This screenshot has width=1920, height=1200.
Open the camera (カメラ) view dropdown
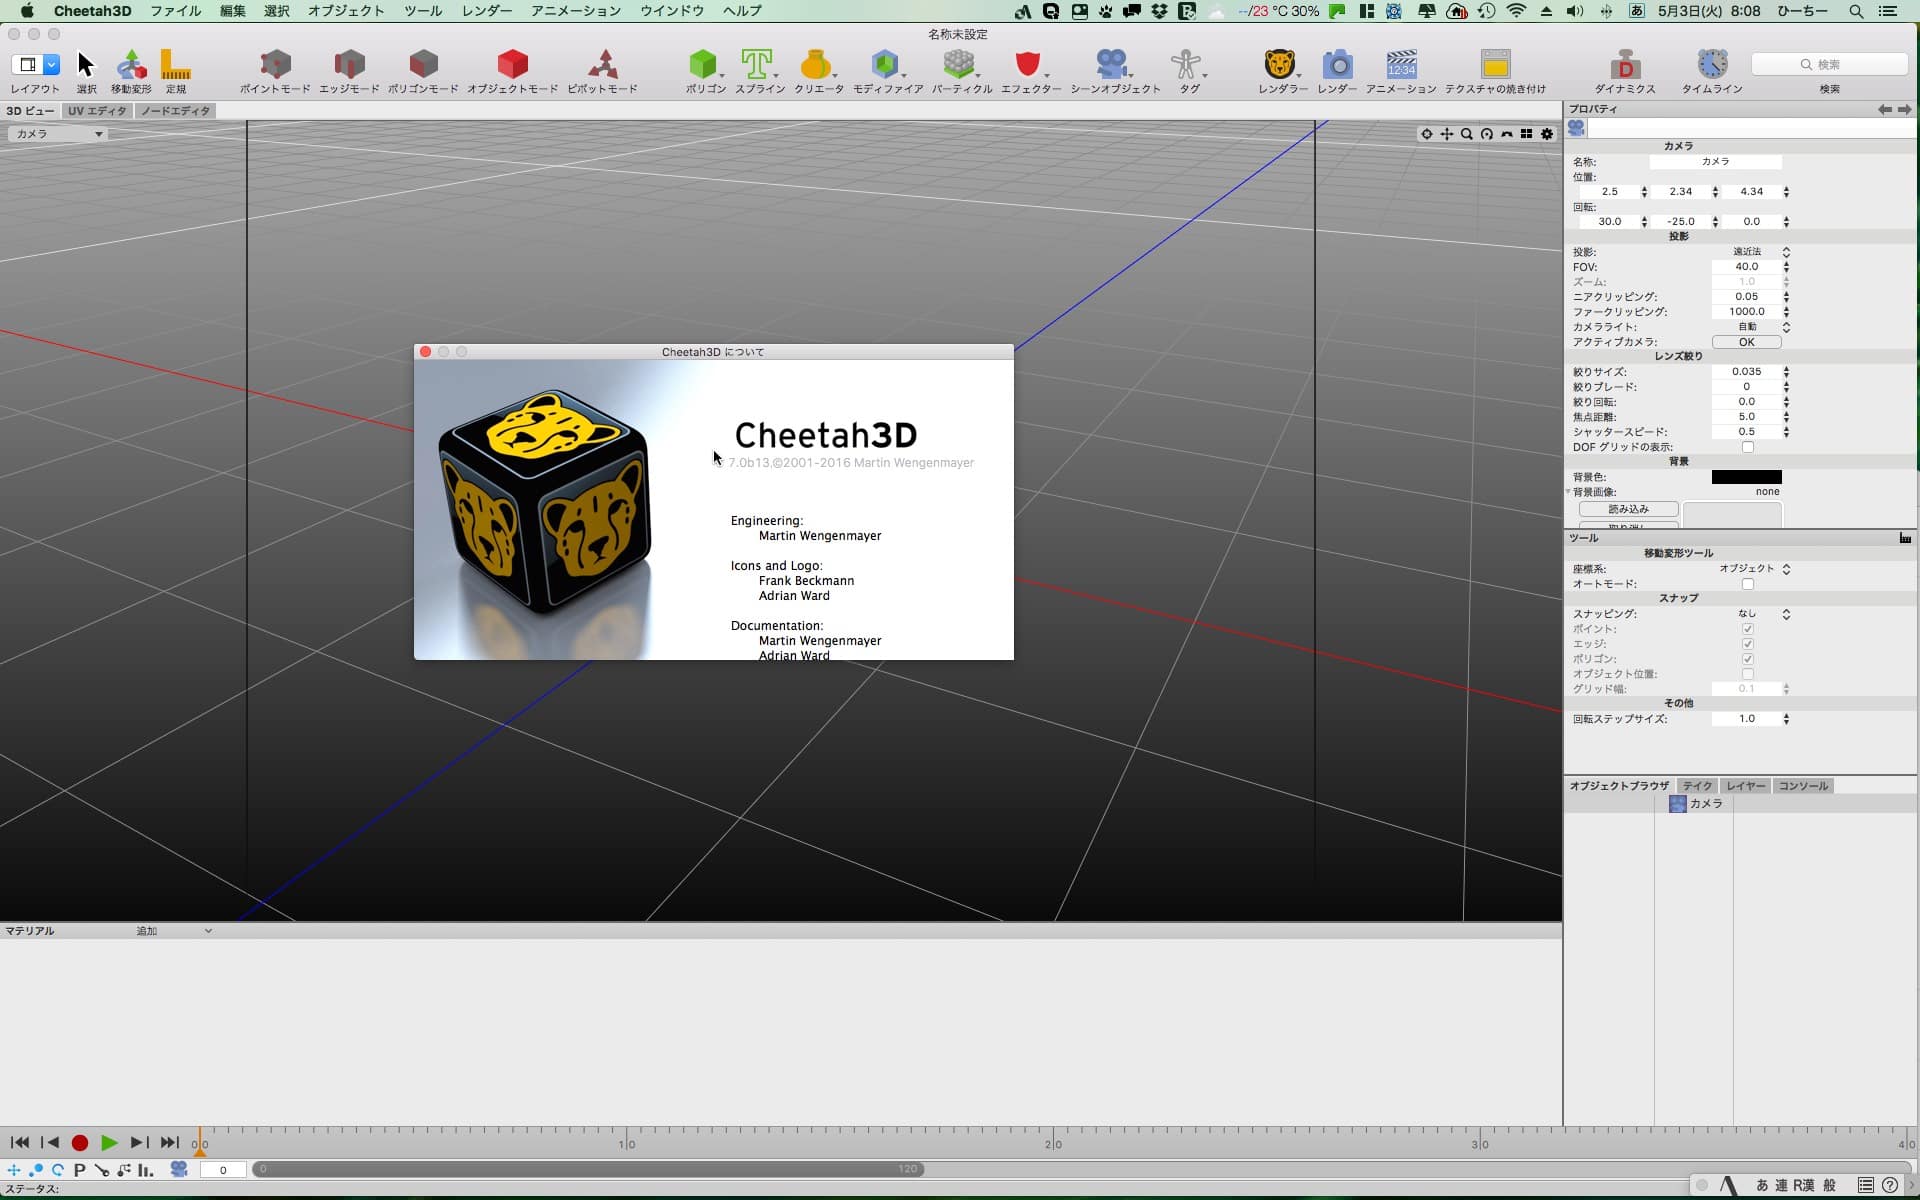pyautogui.click(x=59, y=134)
